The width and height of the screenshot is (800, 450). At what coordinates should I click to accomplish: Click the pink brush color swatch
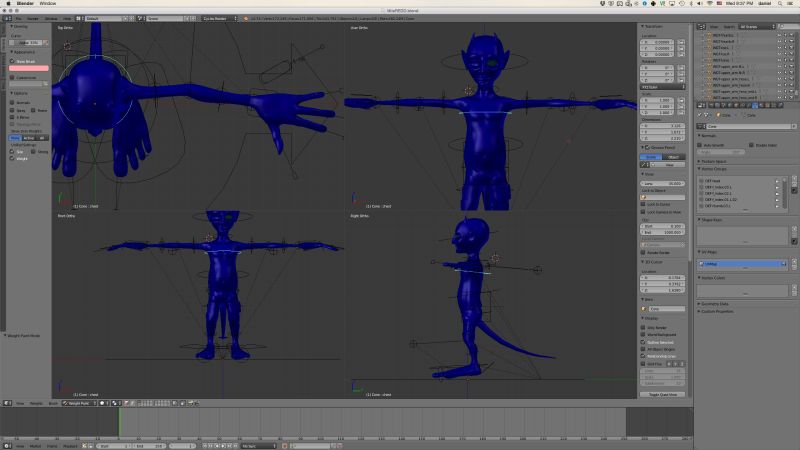click(x=29, y=68)
